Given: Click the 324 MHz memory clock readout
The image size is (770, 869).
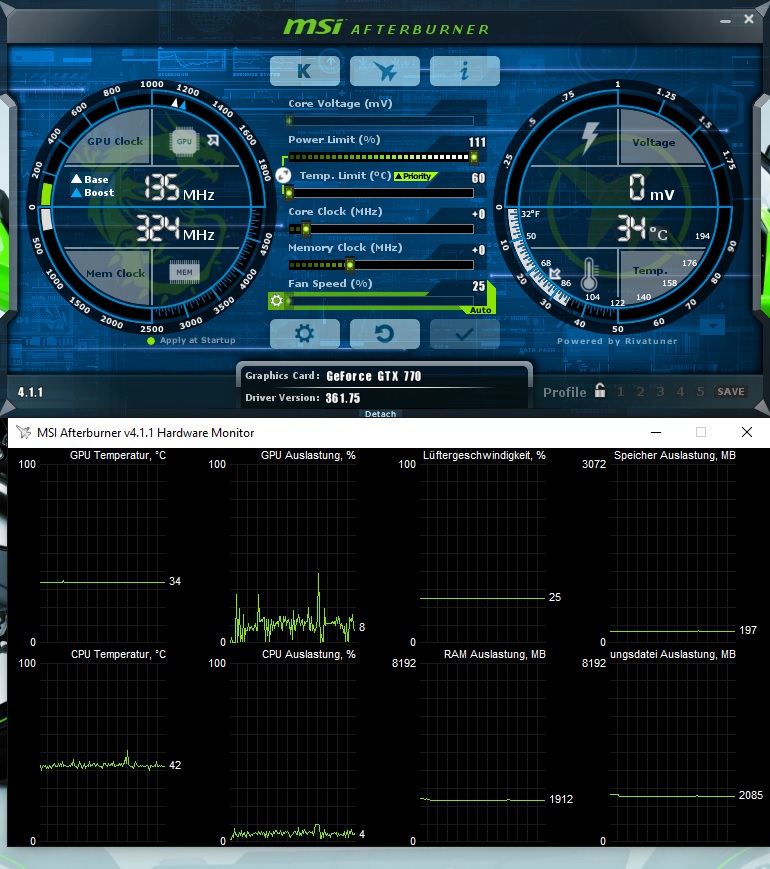Looking at the screenshot, I should [x=176, y=229].
